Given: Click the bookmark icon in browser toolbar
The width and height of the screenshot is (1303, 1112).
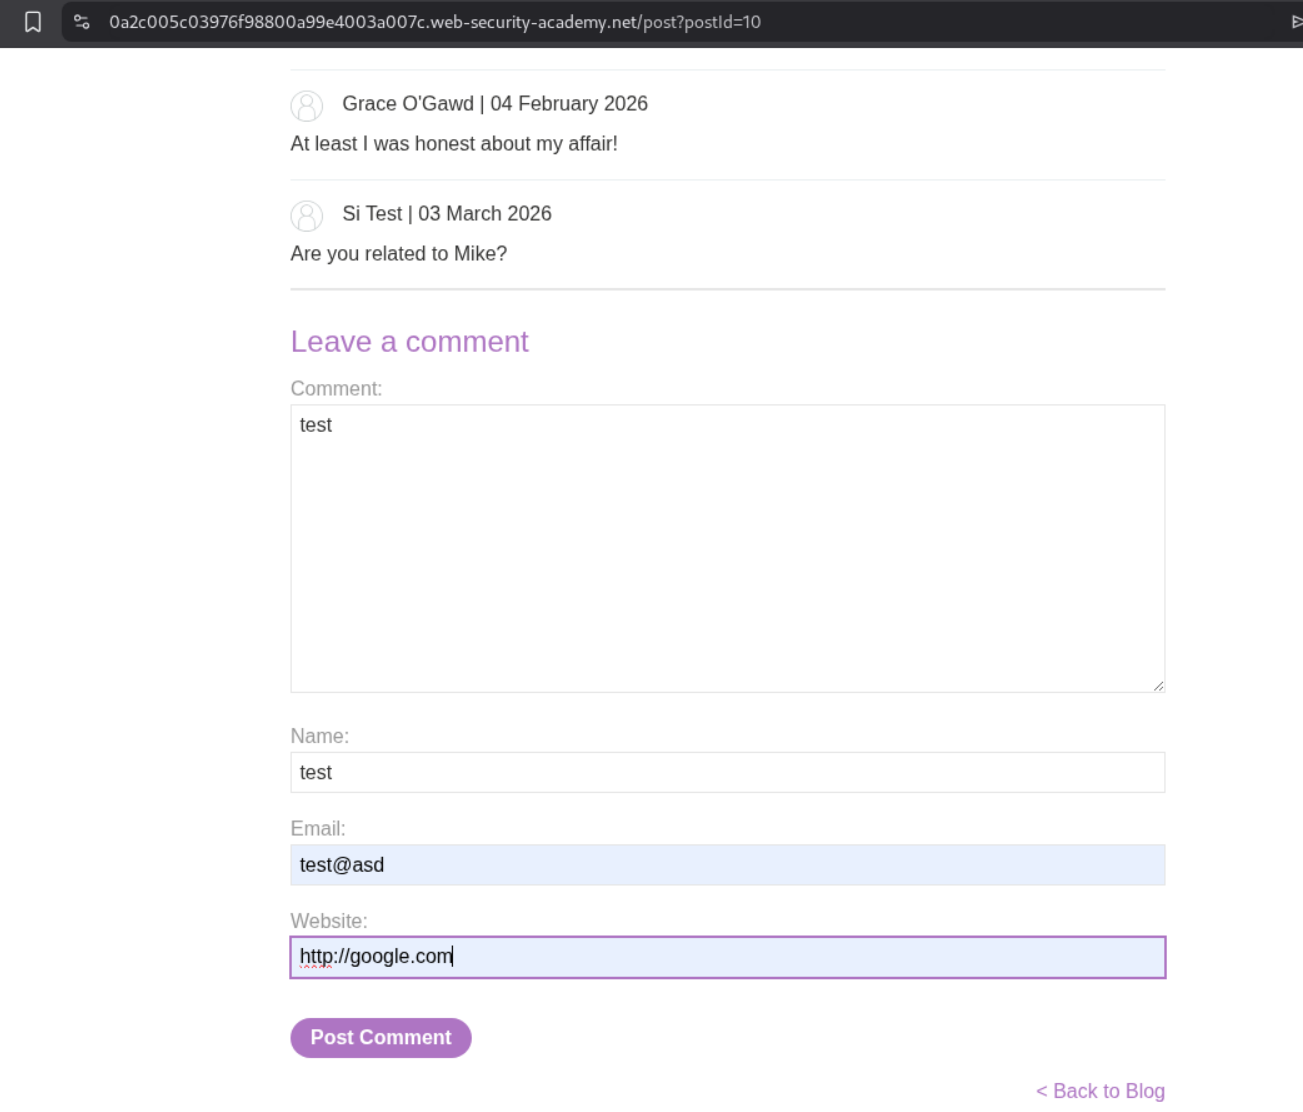Looking at the screenshot, I should (x=33, y=22).
